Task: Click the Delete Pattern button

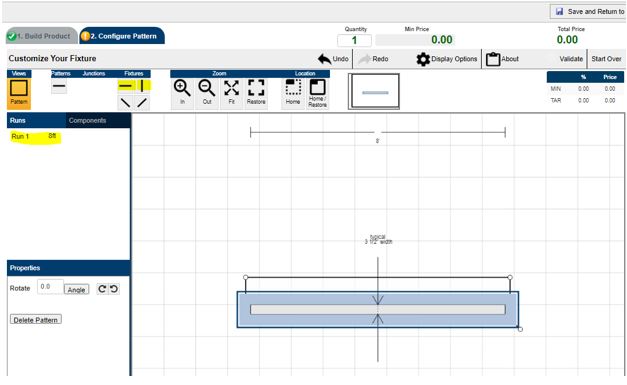Action: pyautogui.click(x=36, y=320)
